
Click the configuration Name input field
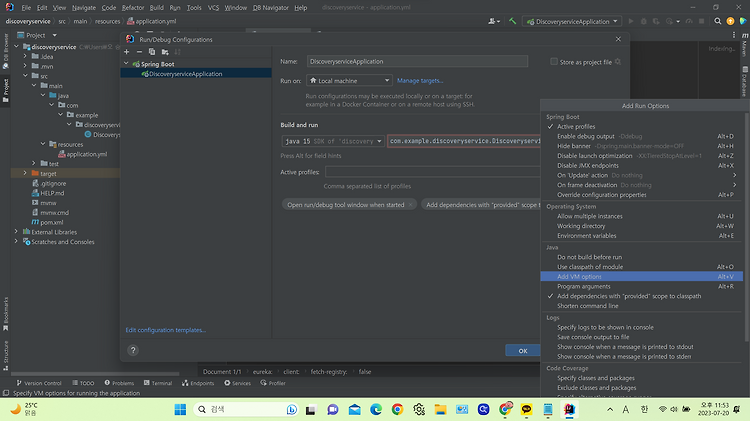tap(418, 61)
